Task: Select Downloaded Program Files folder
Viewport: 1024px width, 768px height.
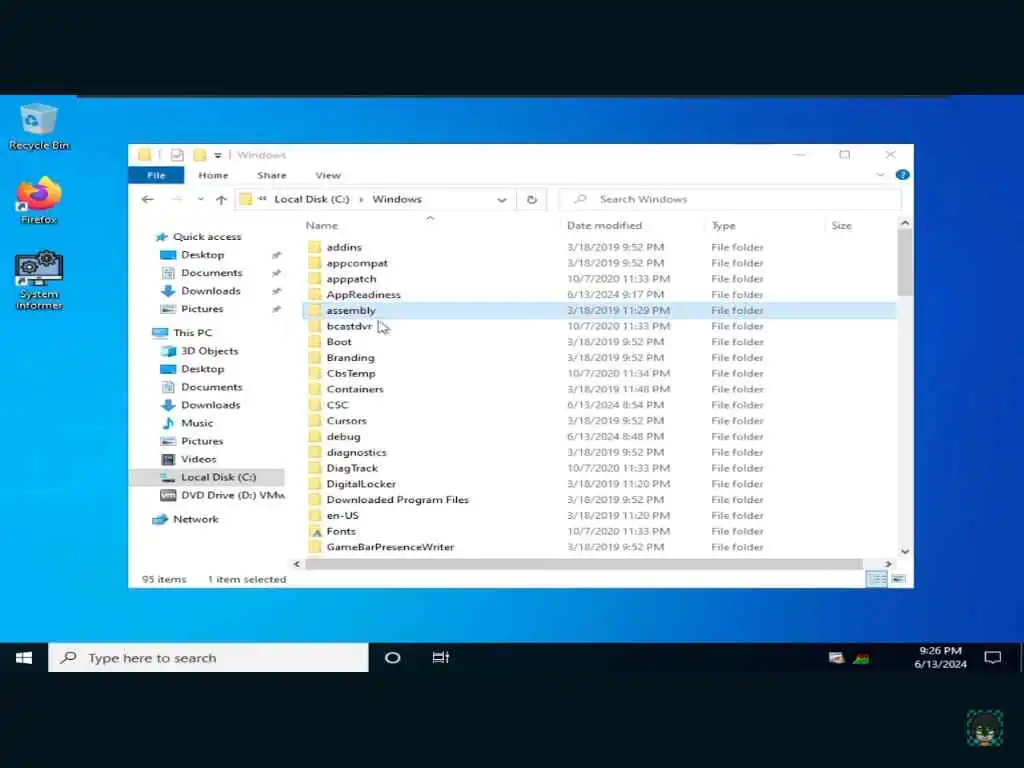Action: click(600, 500)
